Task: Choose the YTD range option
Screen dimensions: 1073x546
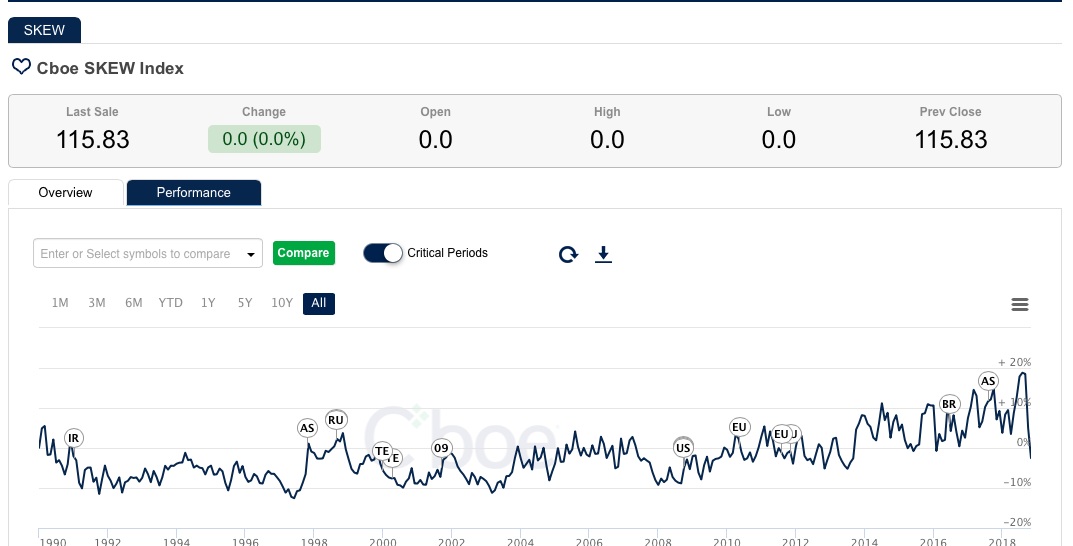Action: pyautogui.click(x=171, y=303)
